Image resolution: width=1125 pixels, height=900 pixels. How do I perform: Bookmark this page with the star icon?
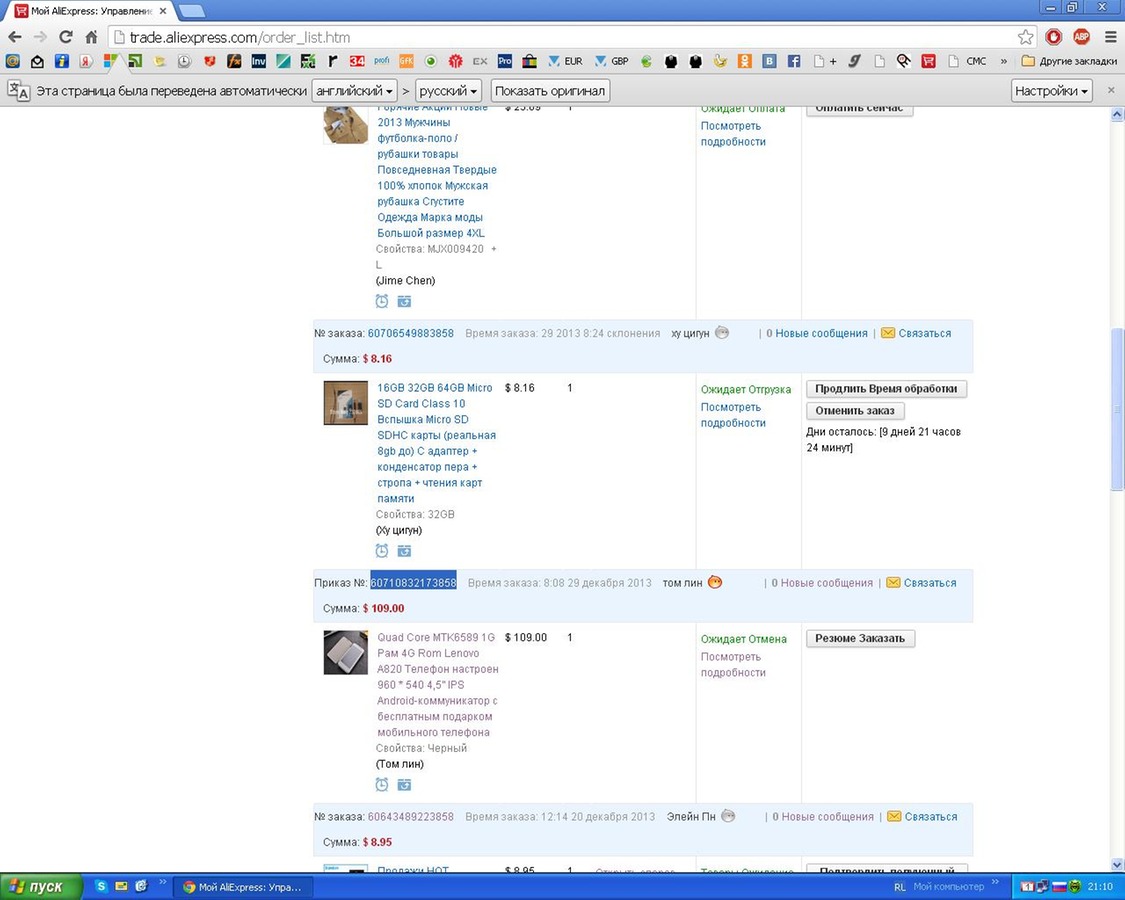click(x=1026, y=37)
